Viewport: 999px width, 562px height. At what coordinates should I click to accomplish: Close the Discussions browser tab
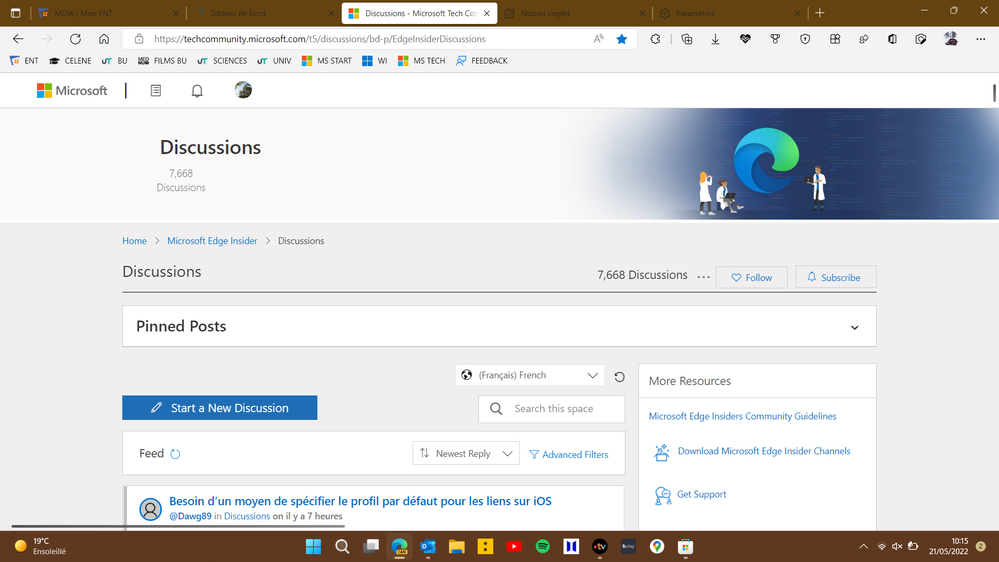(487, 13)
